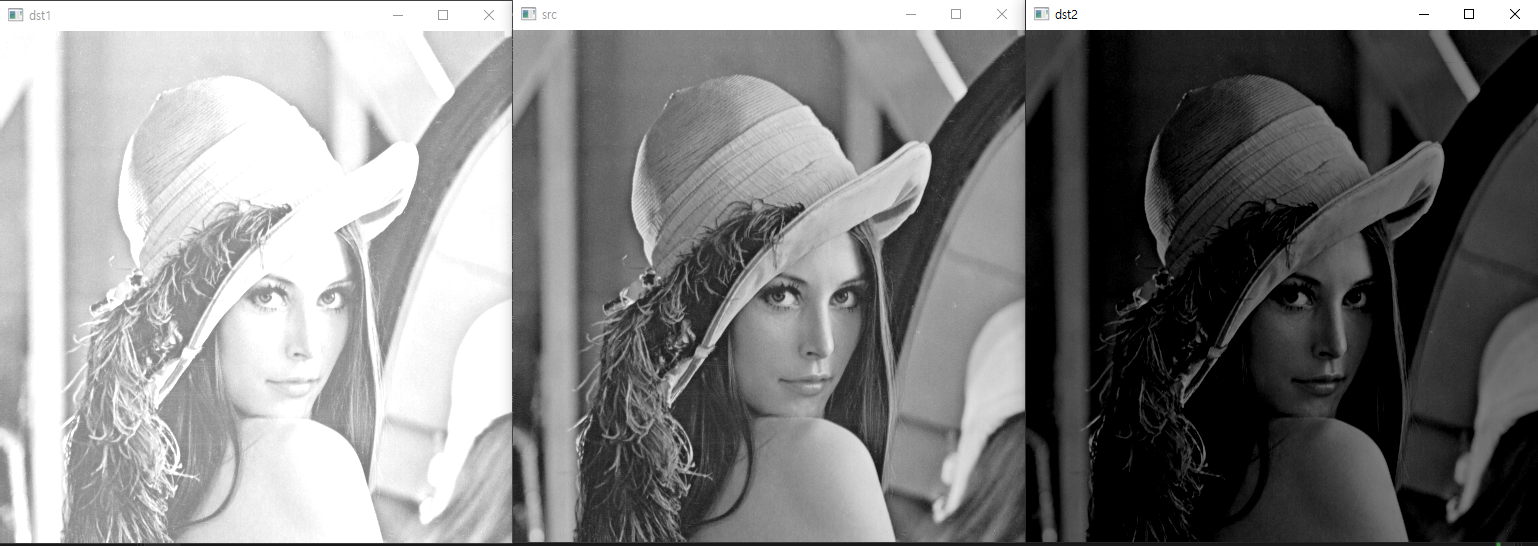Viewport: 1538px width, 546px height.
Task: Minimize the dst1 window
Action: point(398,15)
